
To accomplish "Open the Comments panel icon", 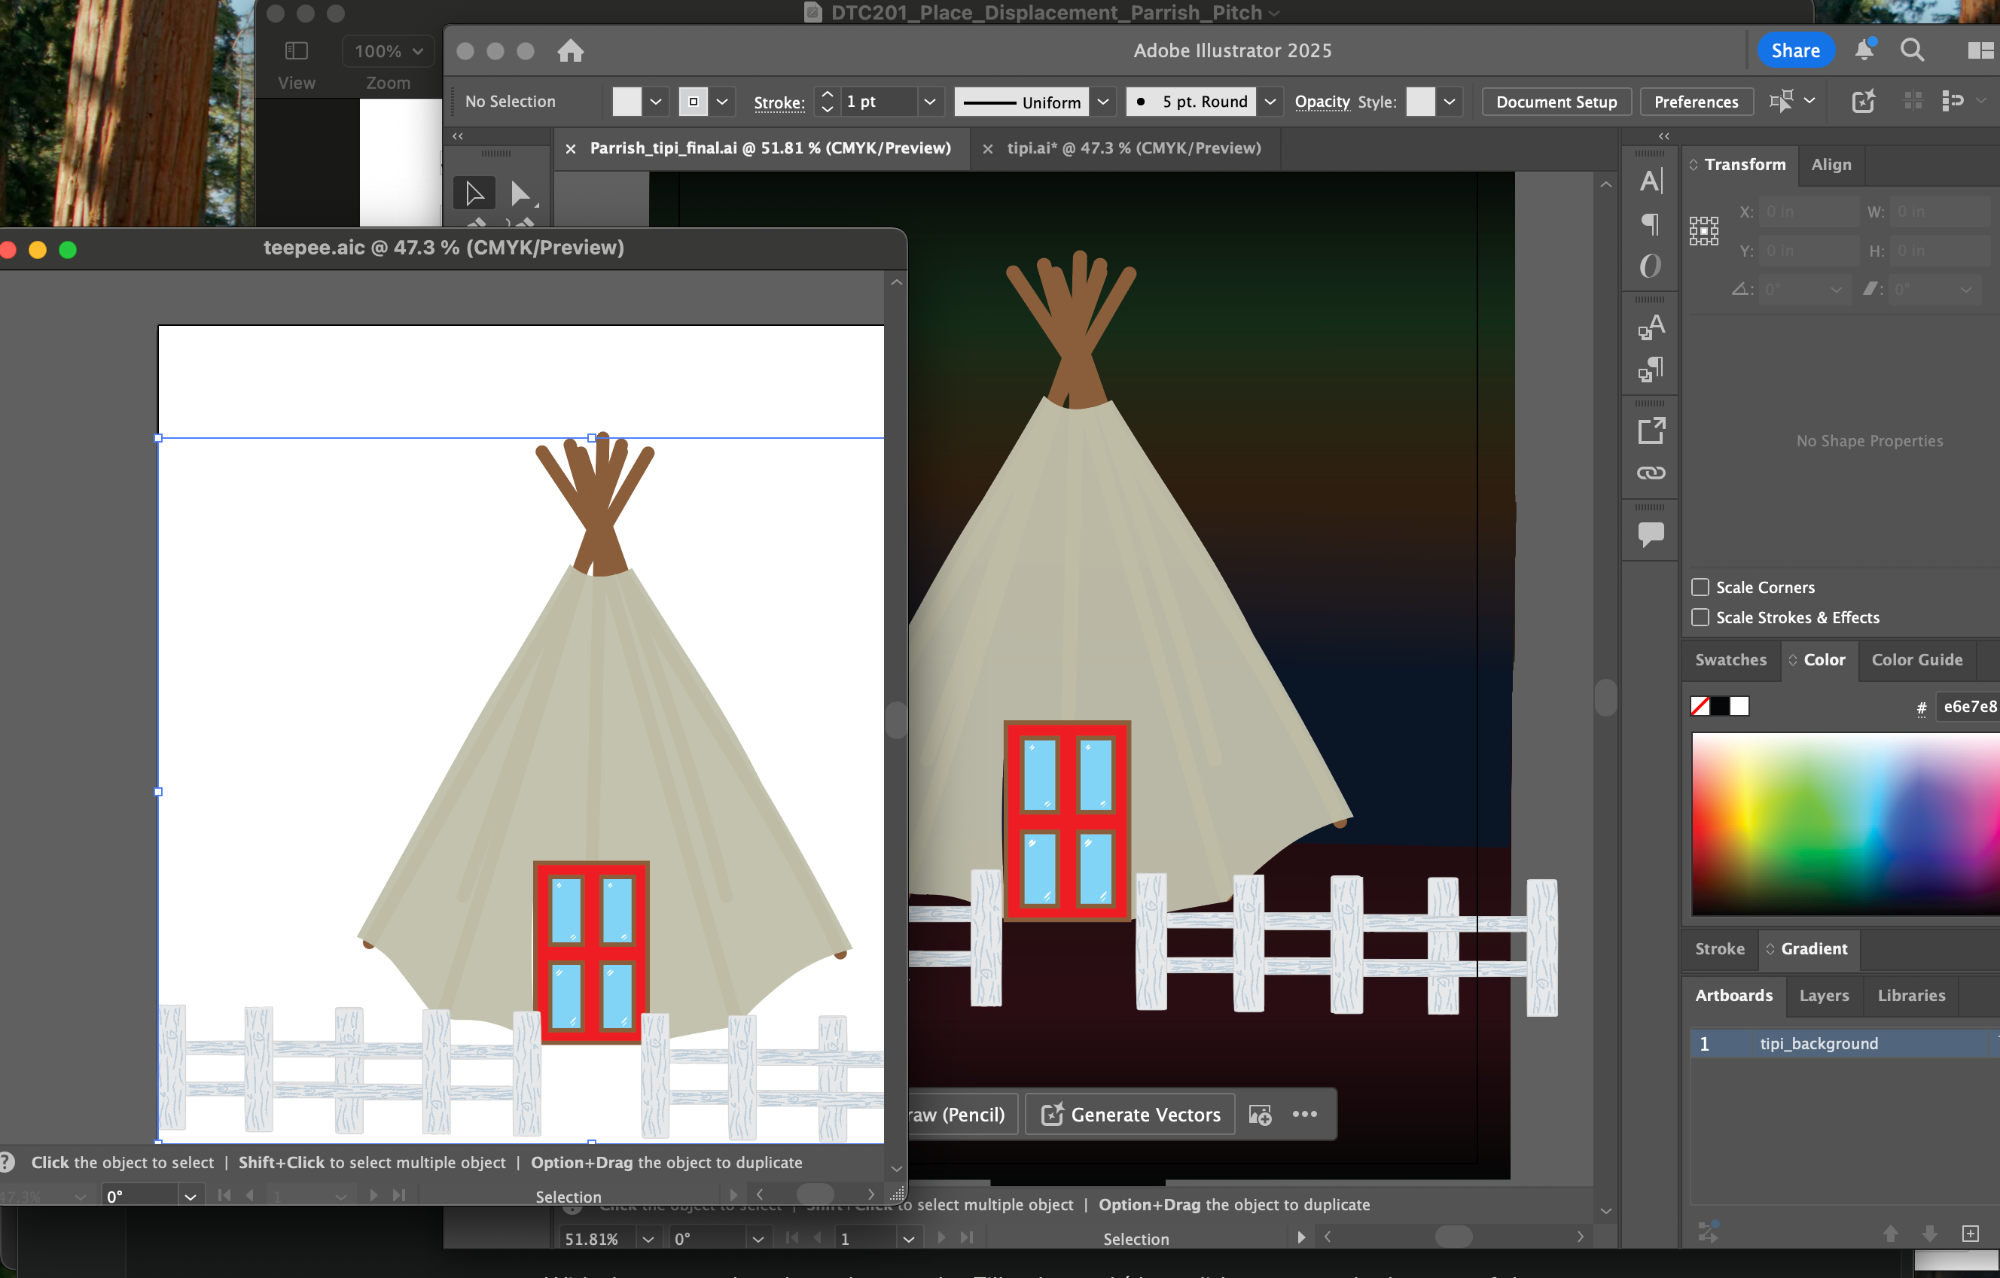I will [1651, 534].
